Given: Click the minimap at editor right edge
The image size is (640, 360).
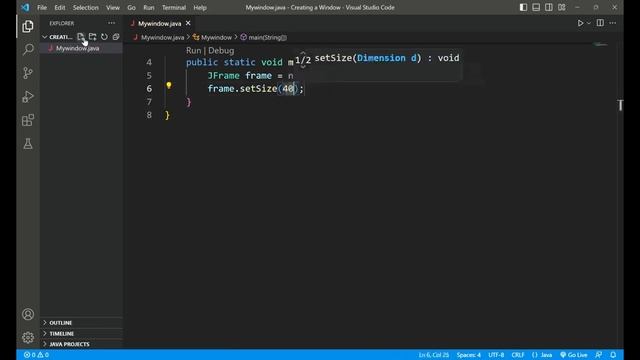Looking at the screenshot, I should point(600,44).
